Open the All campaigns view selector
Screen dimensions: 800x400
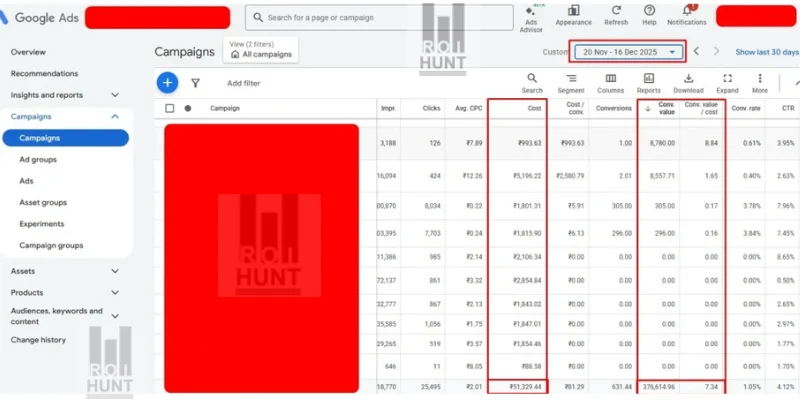coord(261,50)
